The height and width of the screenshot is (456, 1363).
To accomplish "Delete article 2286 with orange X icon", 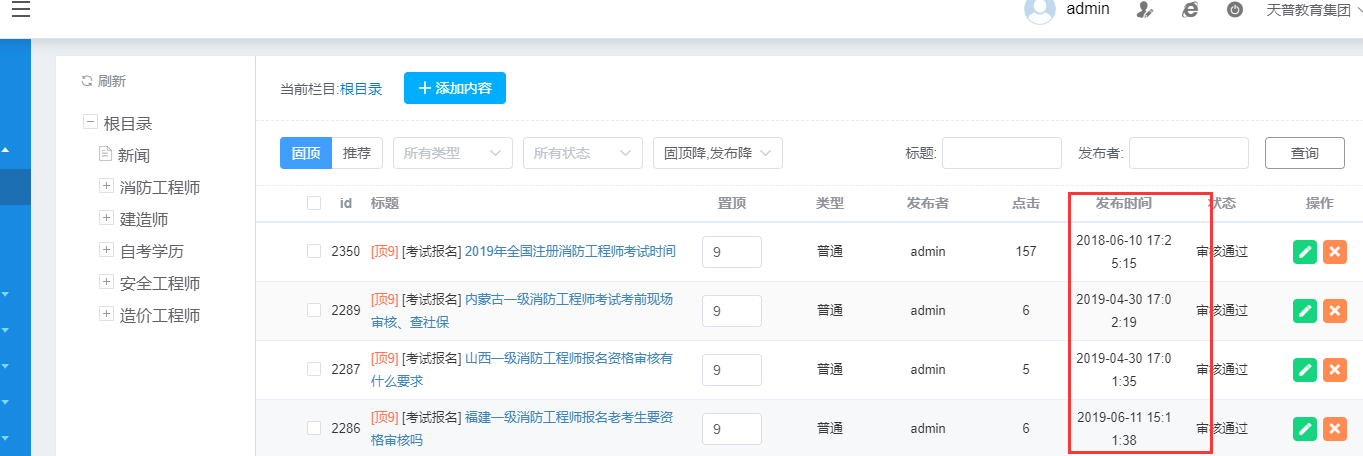I will tap(1334, 429).
